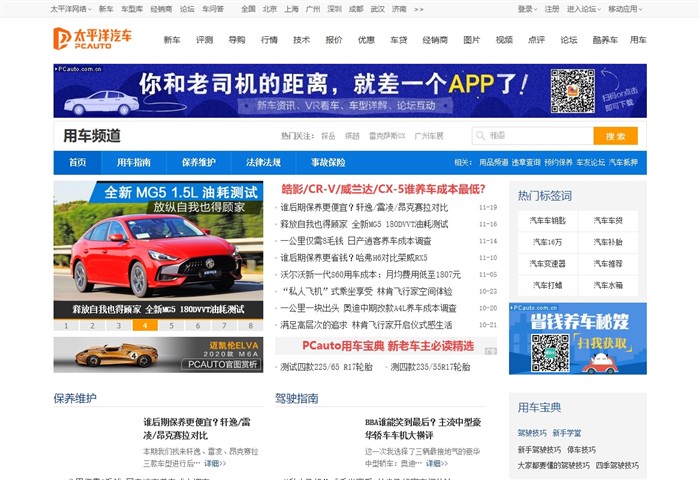Open 详细>> under 保养维护 article
The height and width of the screenshot is (480, 700).
point(215,463)
